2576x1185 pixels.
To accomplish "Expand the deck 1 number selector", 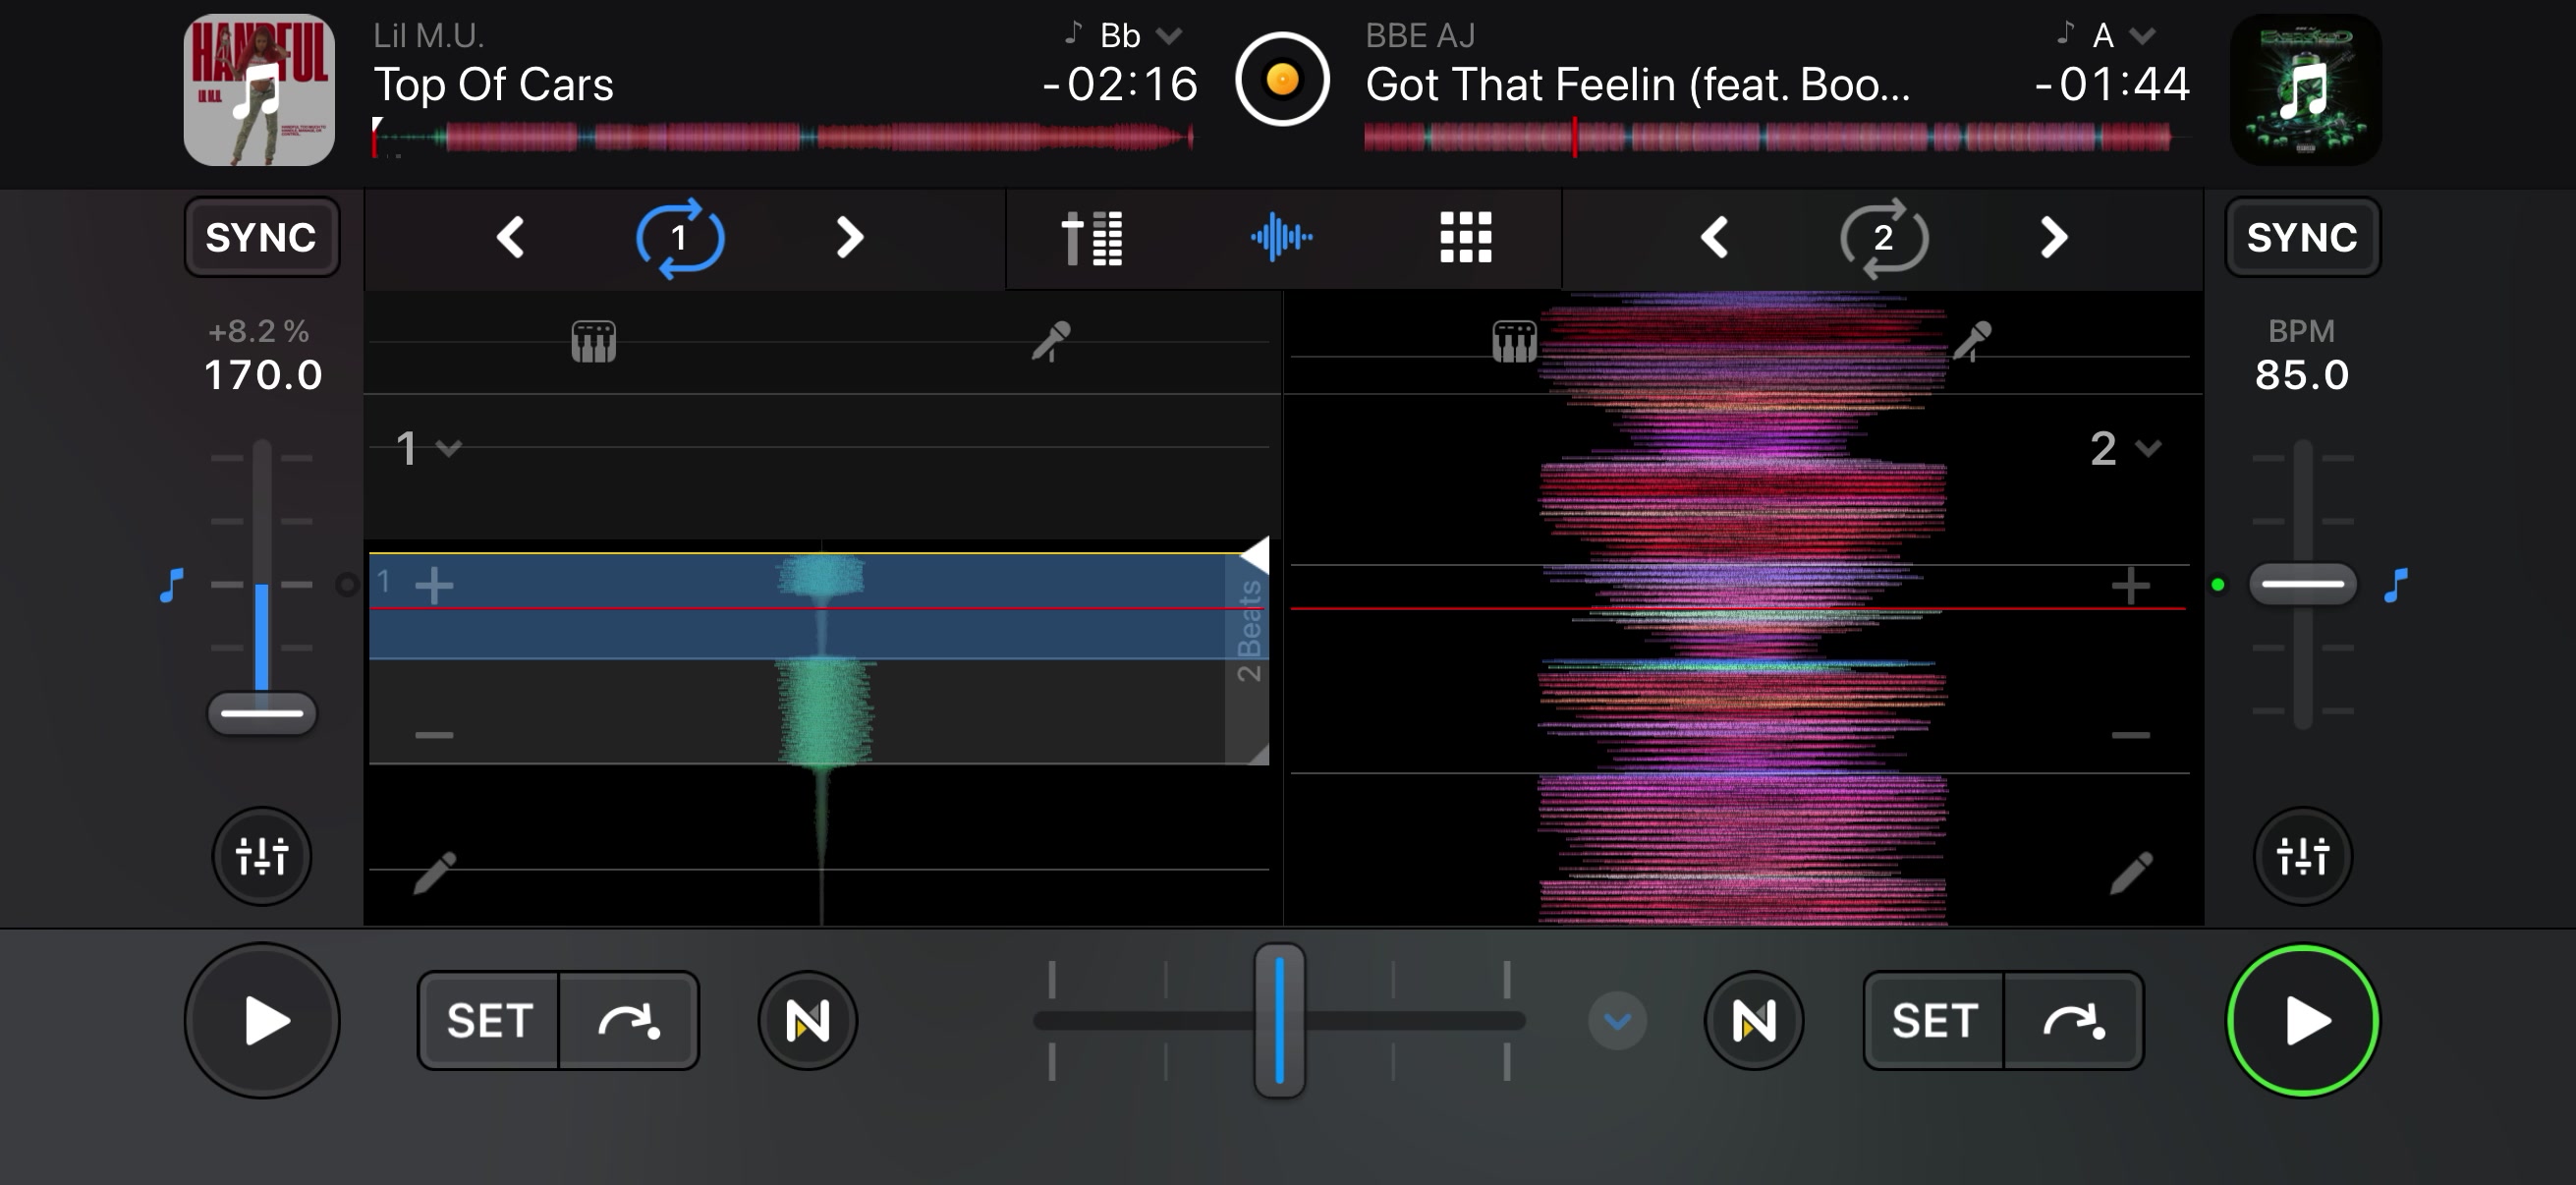I will pyautogui.click(x=428, y=448).
